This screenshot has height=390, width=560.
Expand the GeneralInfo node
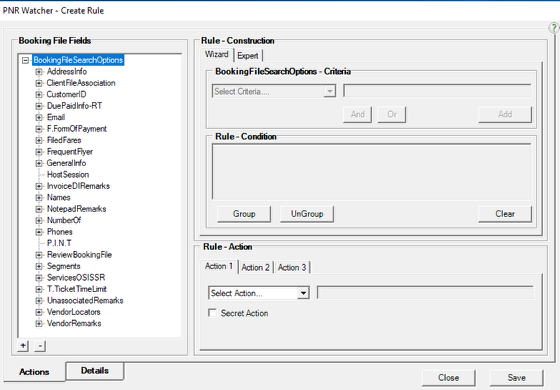(39, 163)
